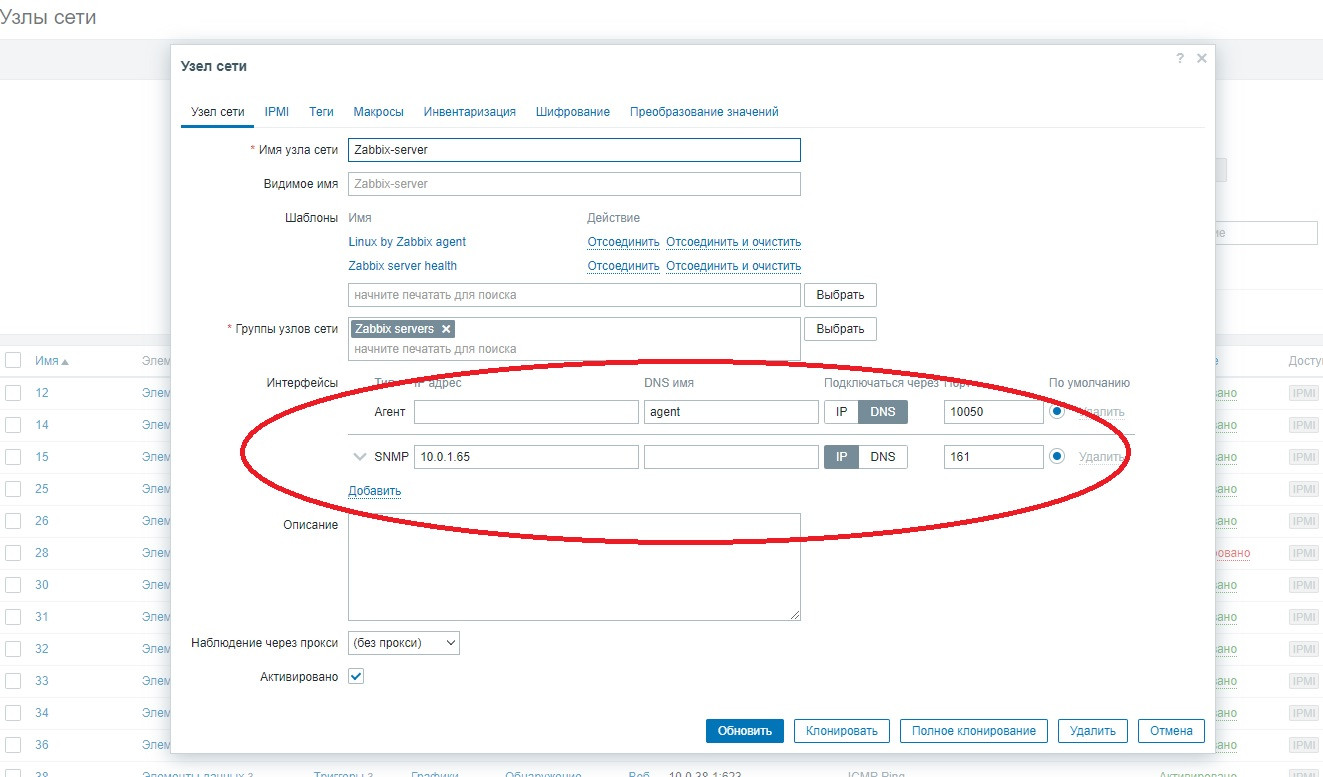This screenshot has width=1323, height=777.
Task: Click the Удалить button at dialog bottom
Action: 1093,731
